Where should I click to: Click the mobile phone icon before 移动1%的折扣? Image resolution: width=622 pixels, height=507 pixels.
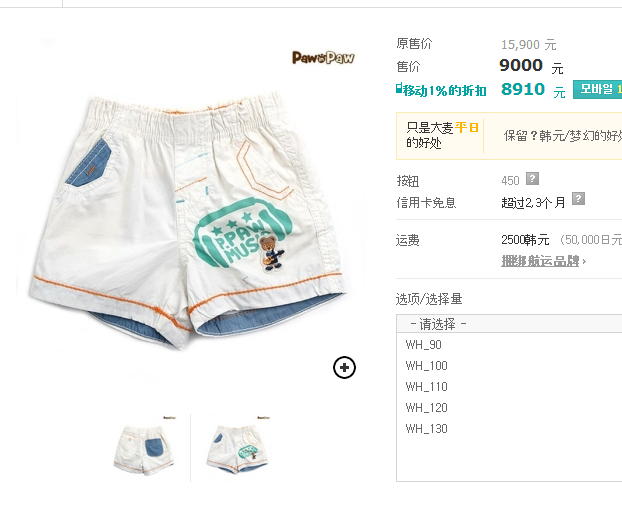coord(399,88)
